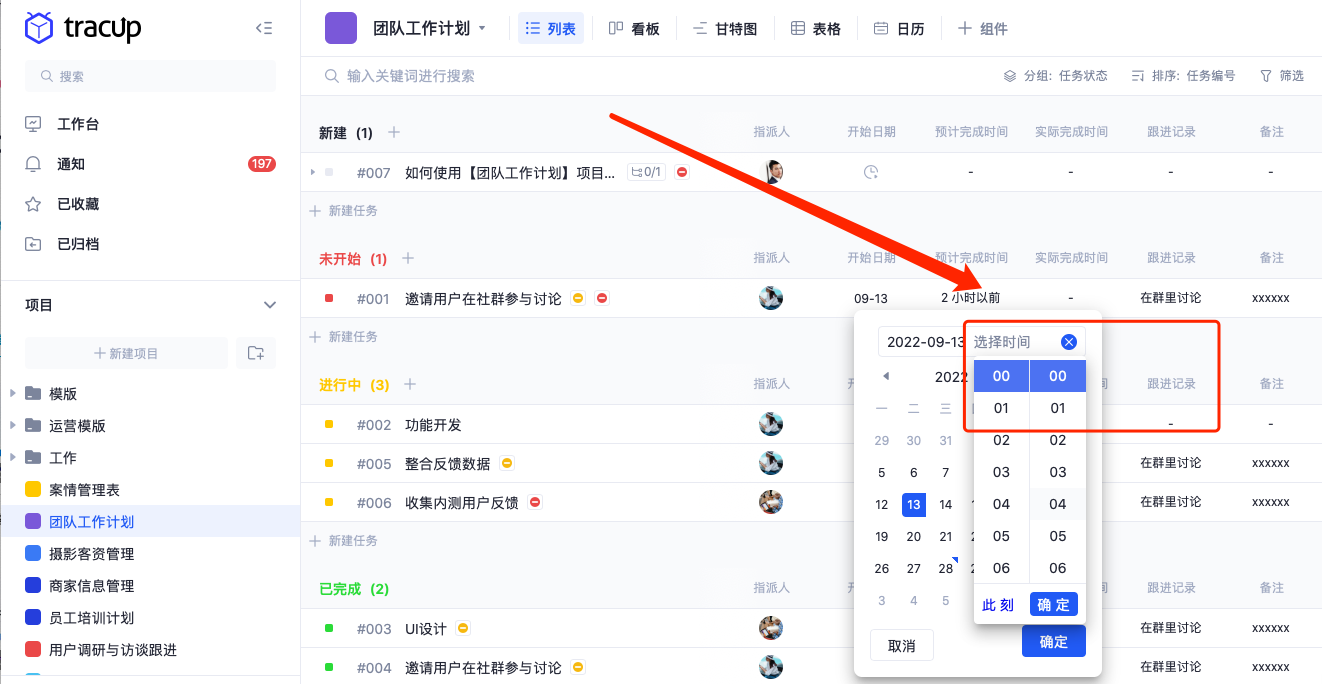Click the subtask 0/1 icon on task #007
Screen dimensions: 1322x684
click(x=645, y=172)
